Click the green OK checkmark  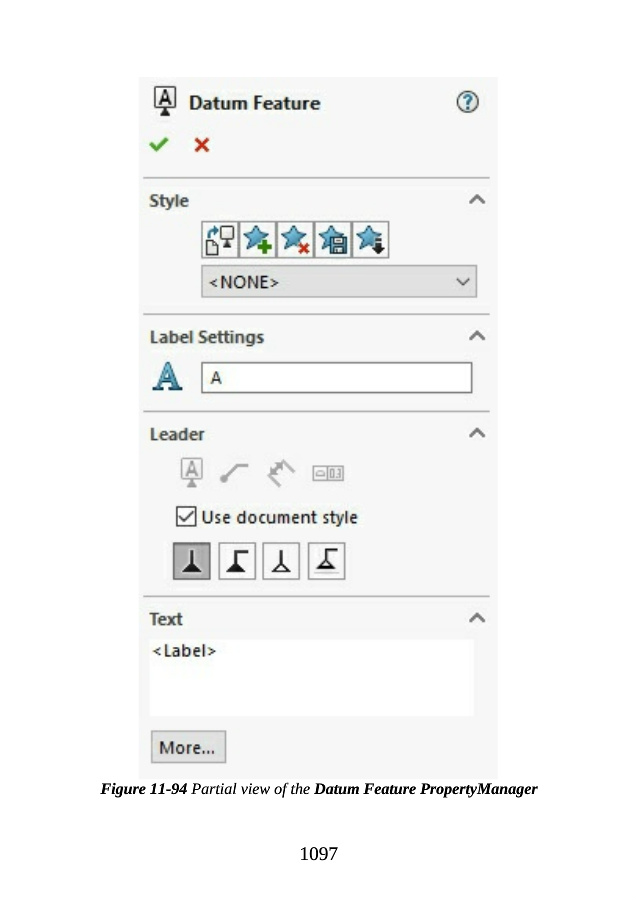(158, 145)
